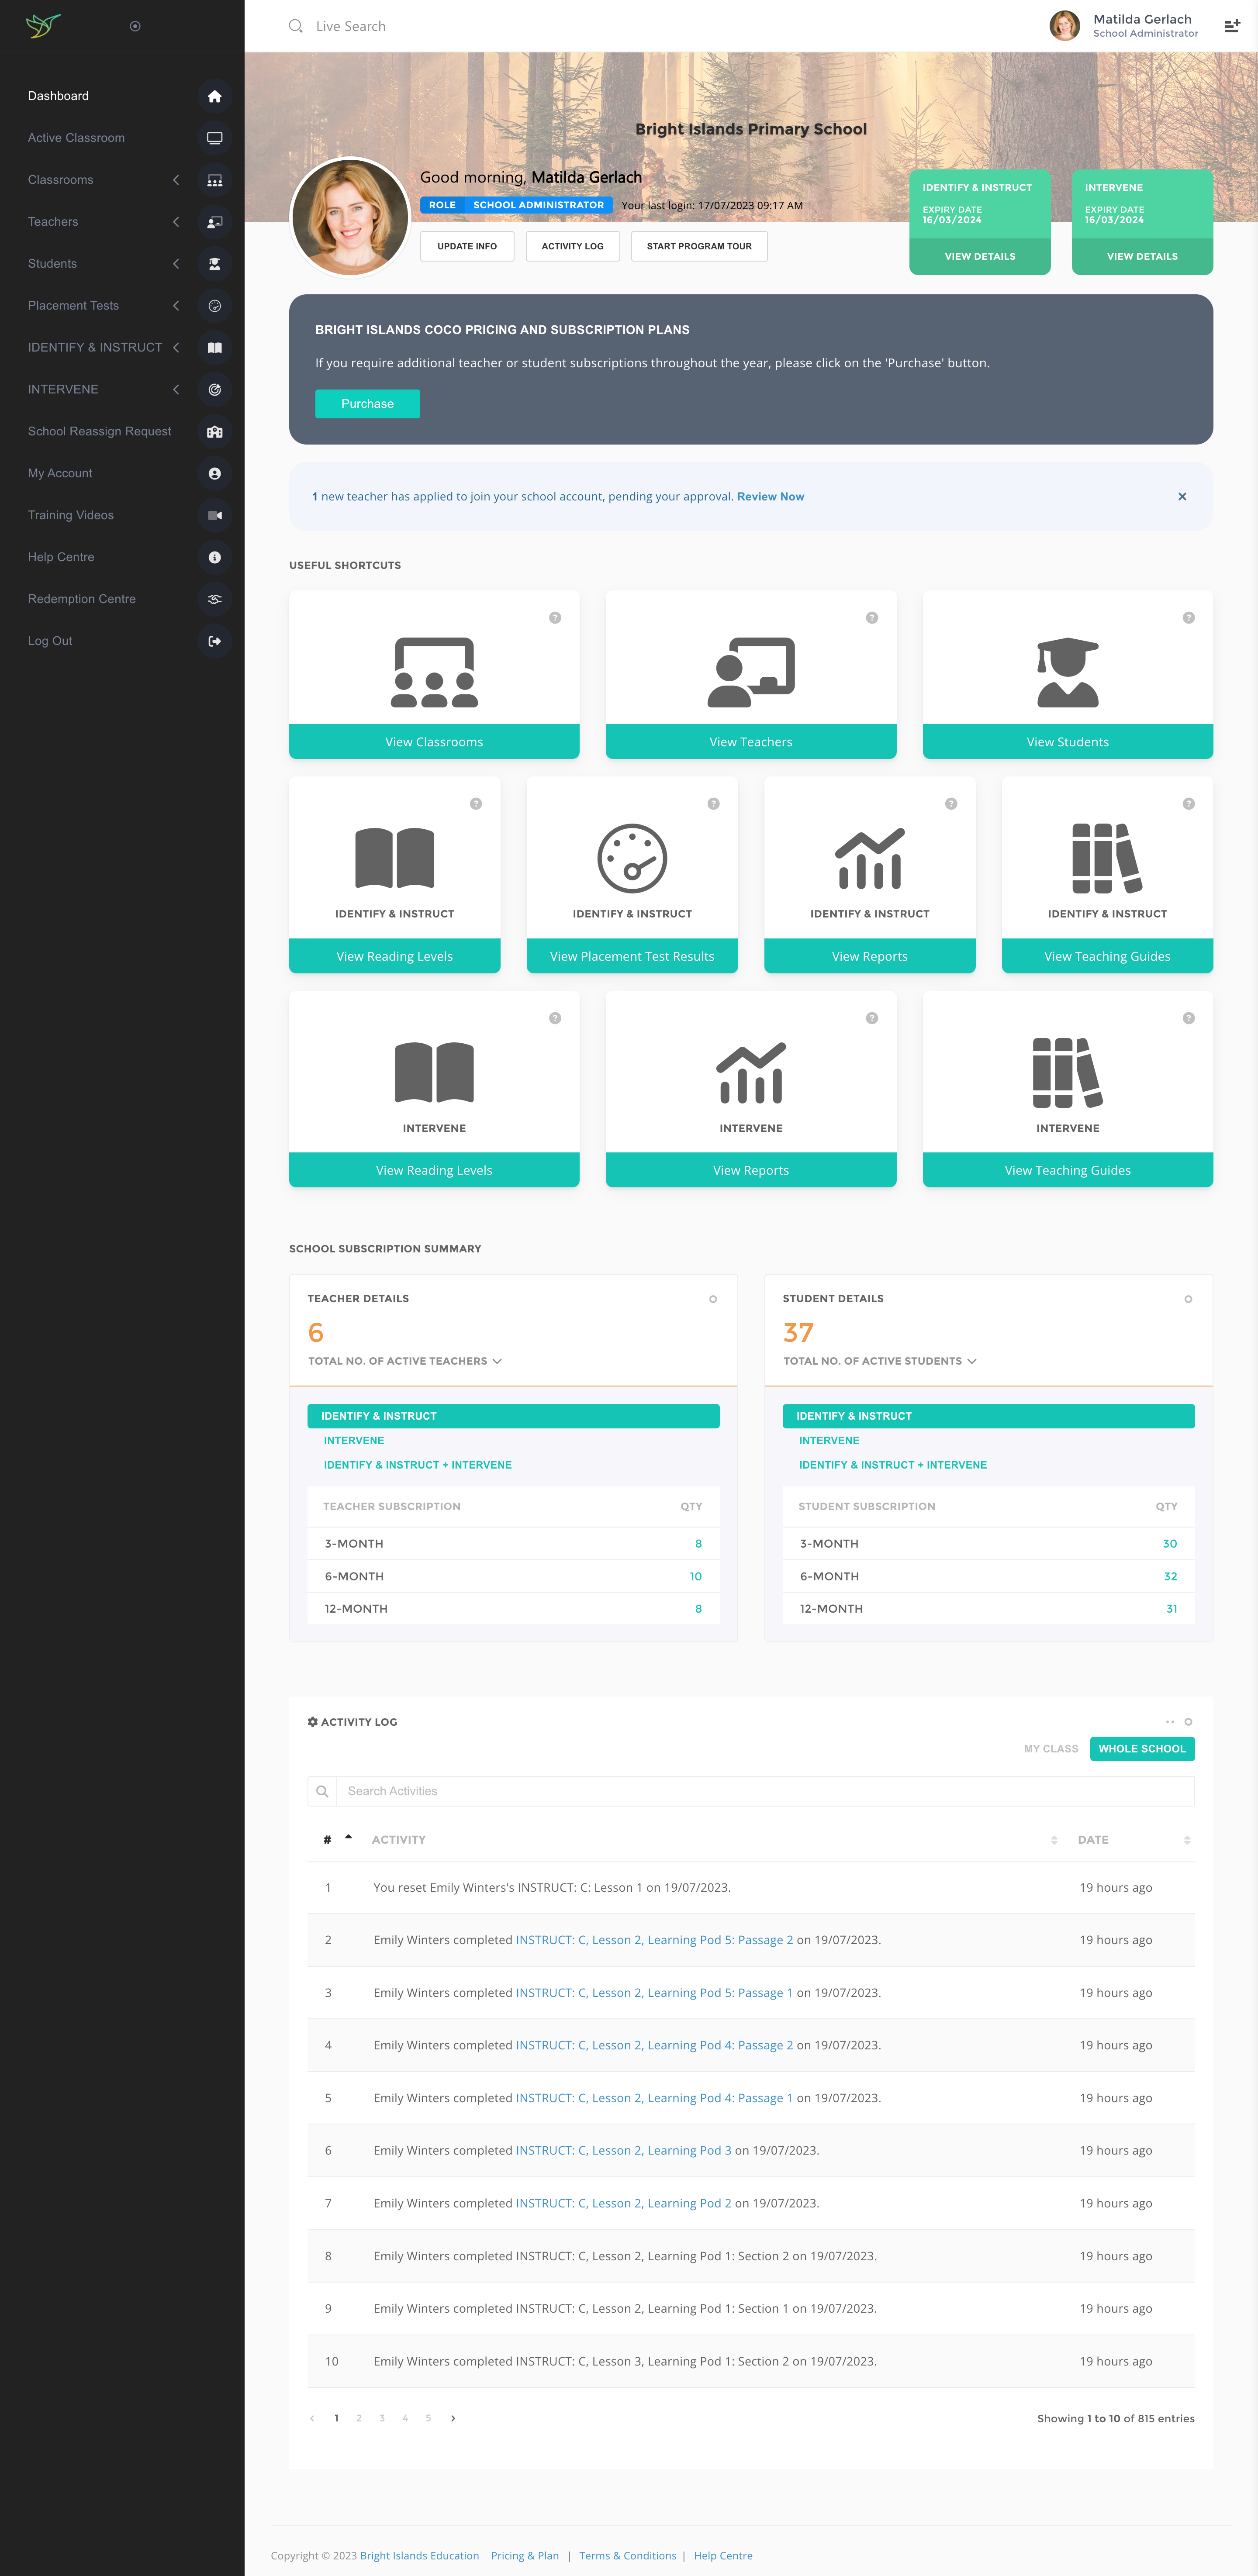Click the Purchase button
1258x2576 pixels.
click(x=367, y=403)
